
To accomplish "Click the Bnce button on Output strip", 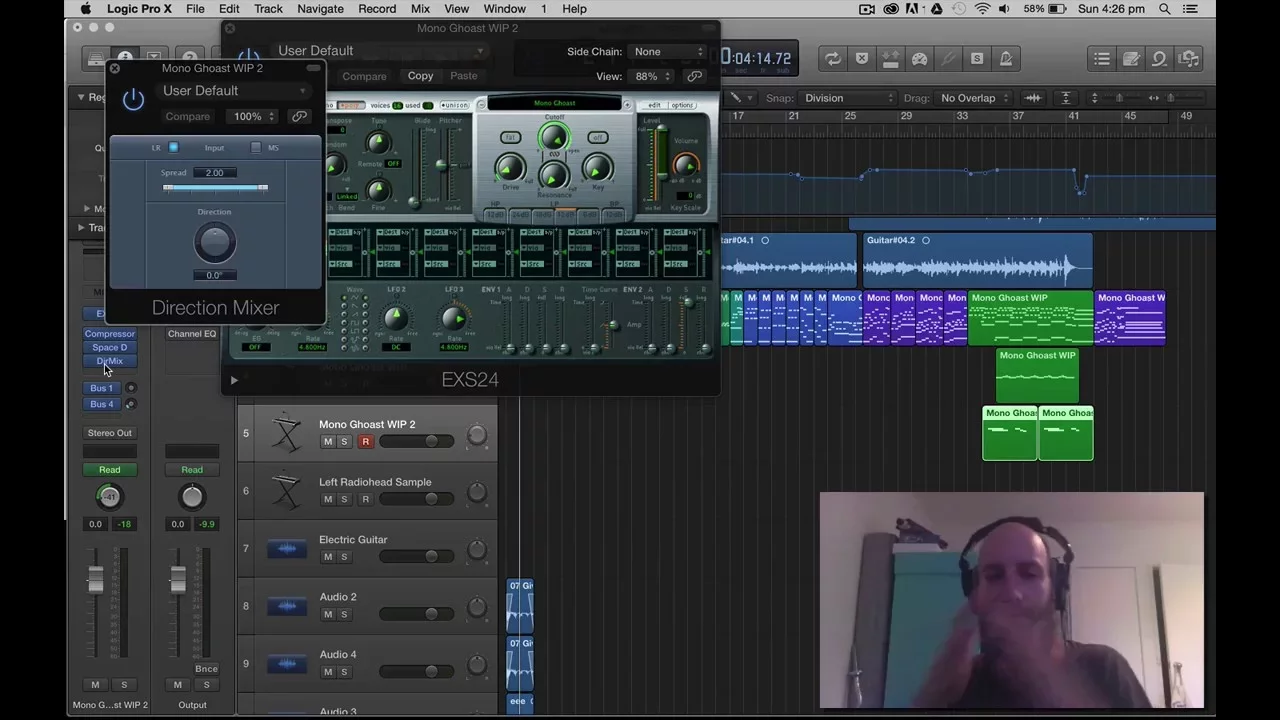I will click(206, 669).
